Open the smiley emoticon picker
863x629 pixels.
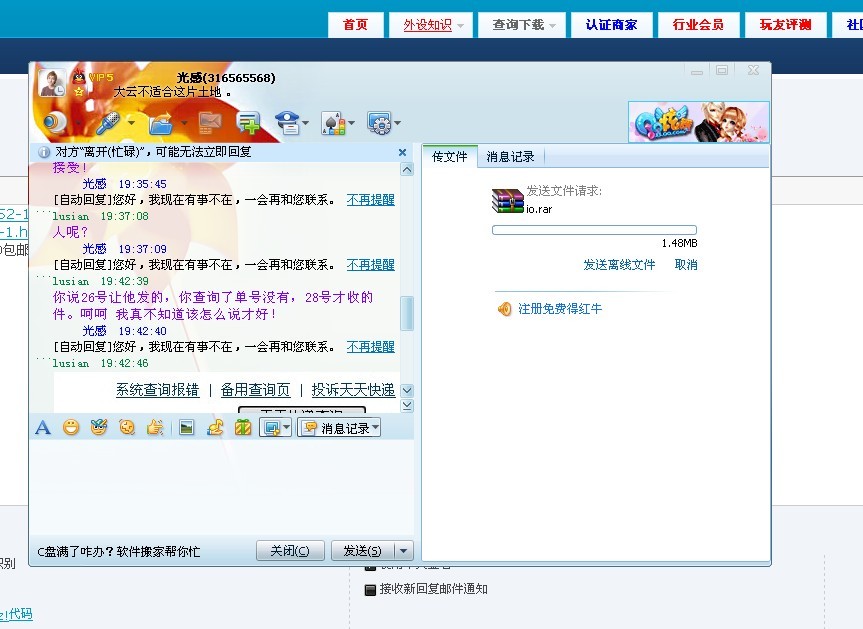coord(71,428)
